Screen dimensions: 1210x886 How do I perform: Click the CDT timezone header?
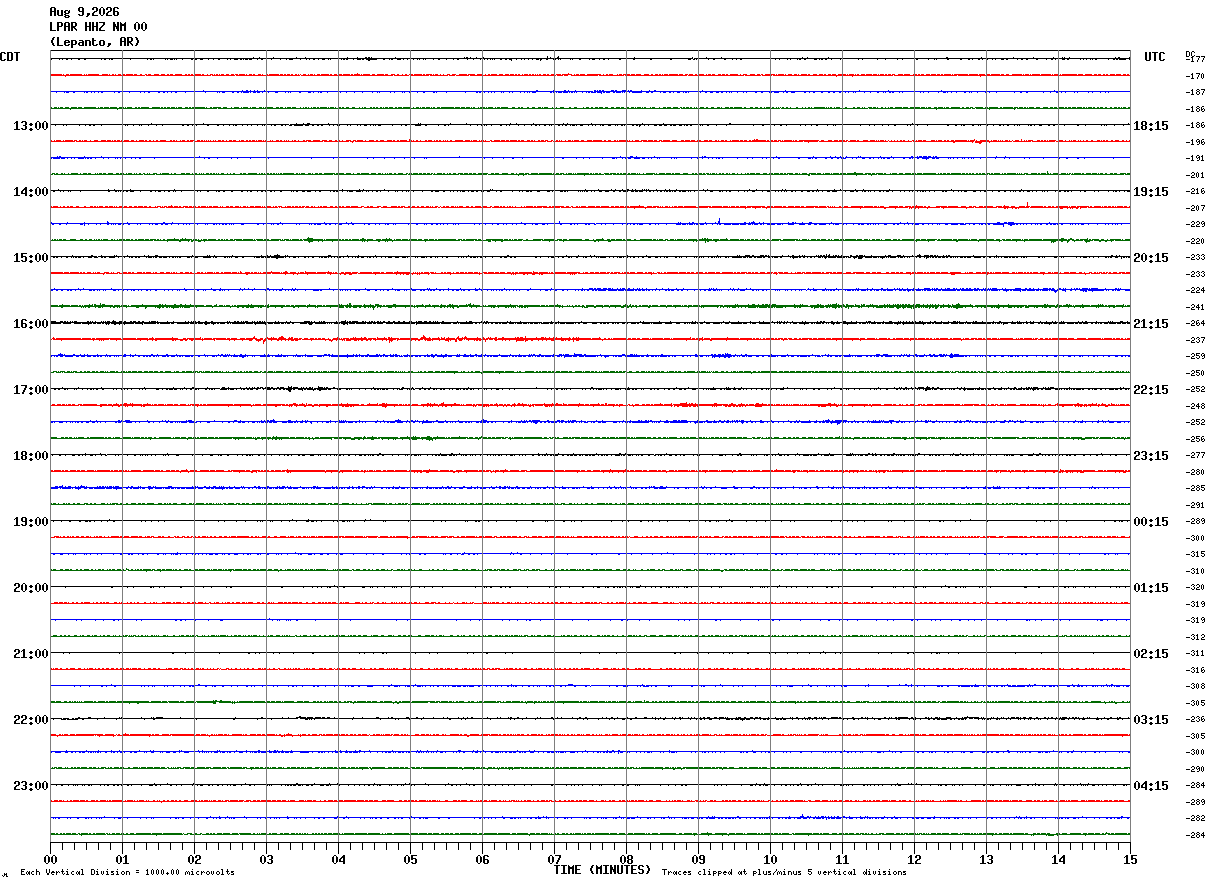tap(10, 57)
